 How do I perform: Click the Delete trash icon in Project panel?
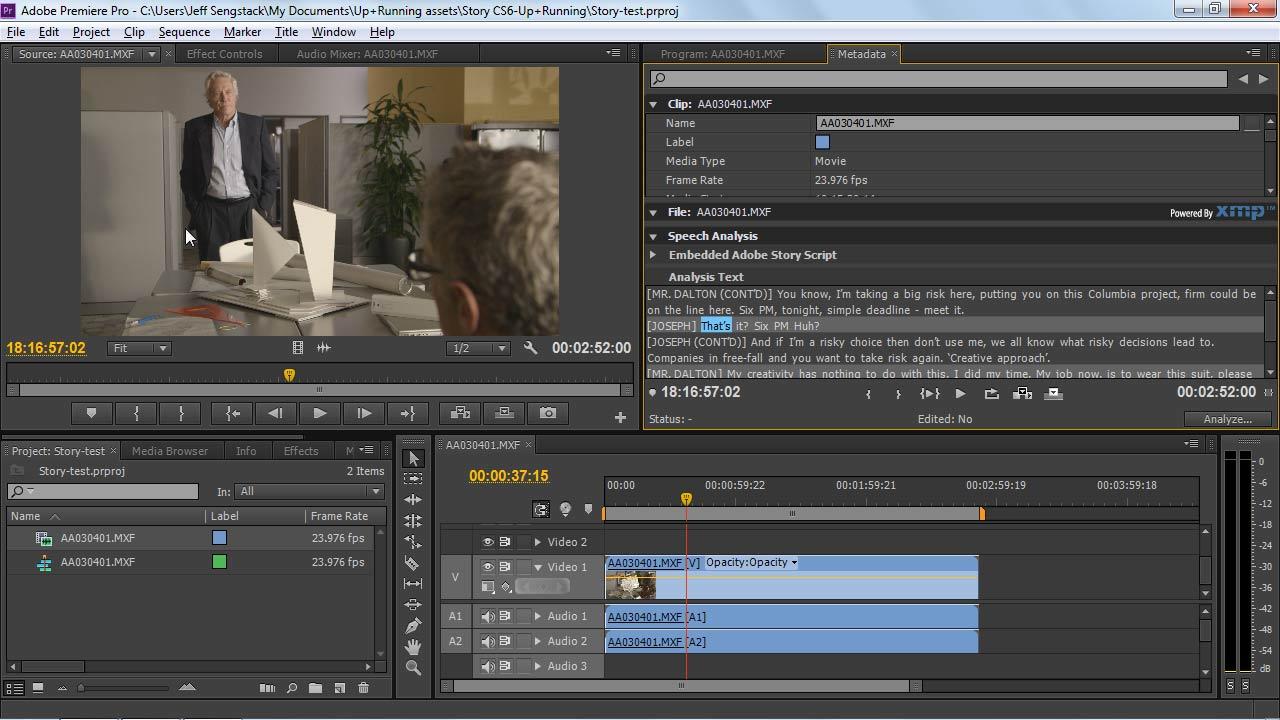363,688
